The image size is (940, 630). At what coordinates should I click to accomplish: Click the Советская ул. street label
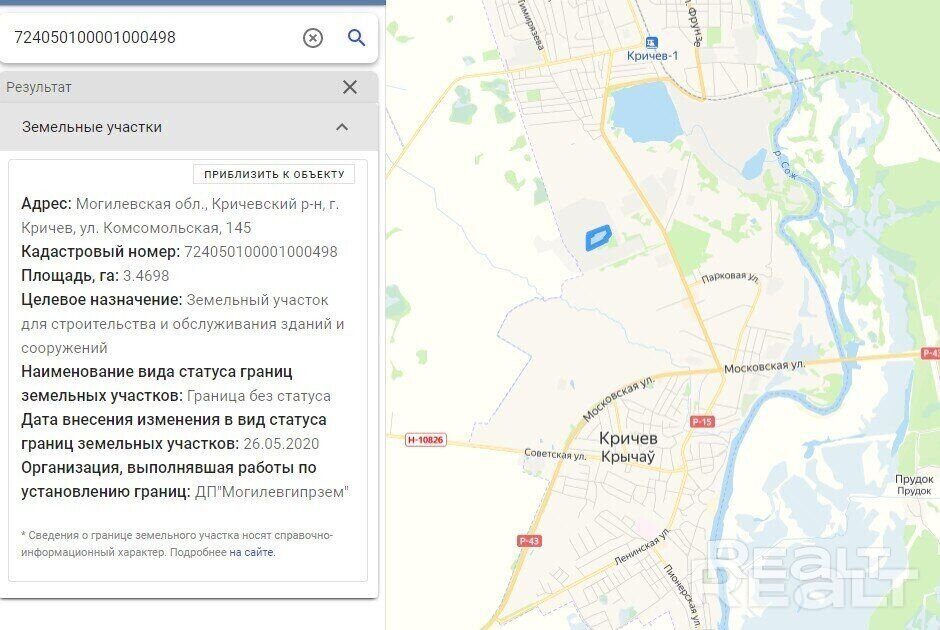(555, 454)
